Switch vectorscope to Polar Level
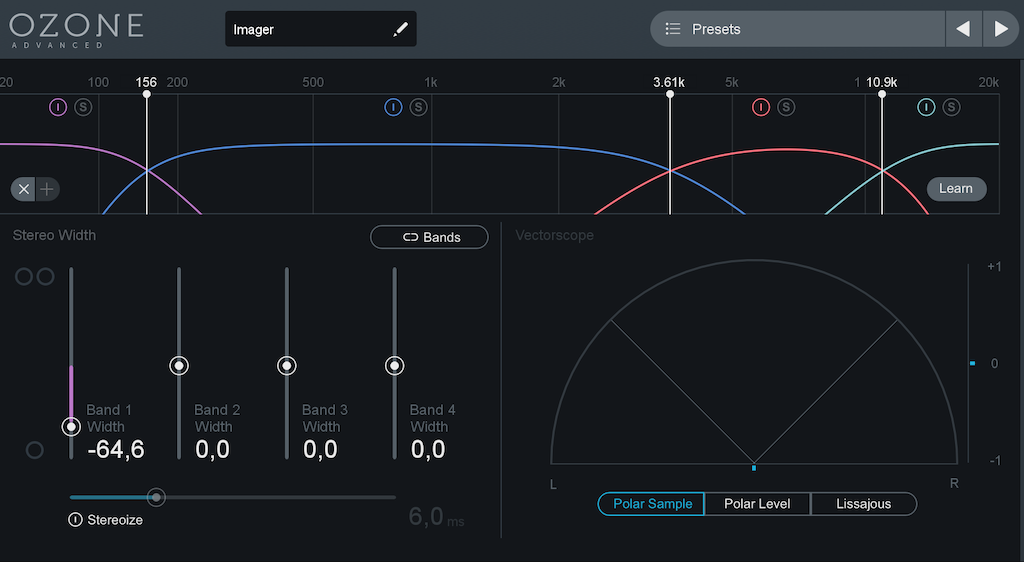The width and height of the screenshot is (1024, 562). pos(757,504)
